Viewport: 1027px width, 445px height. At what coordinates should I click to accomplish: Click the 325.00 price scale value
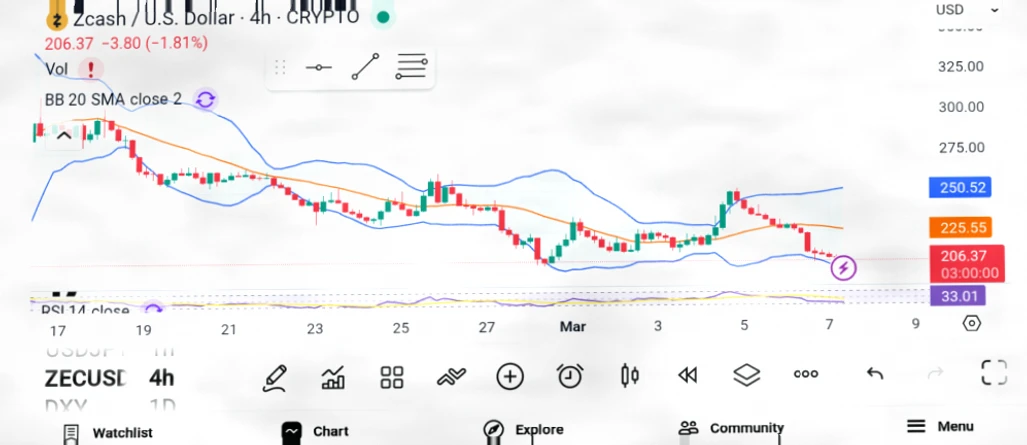pos(961,66)
